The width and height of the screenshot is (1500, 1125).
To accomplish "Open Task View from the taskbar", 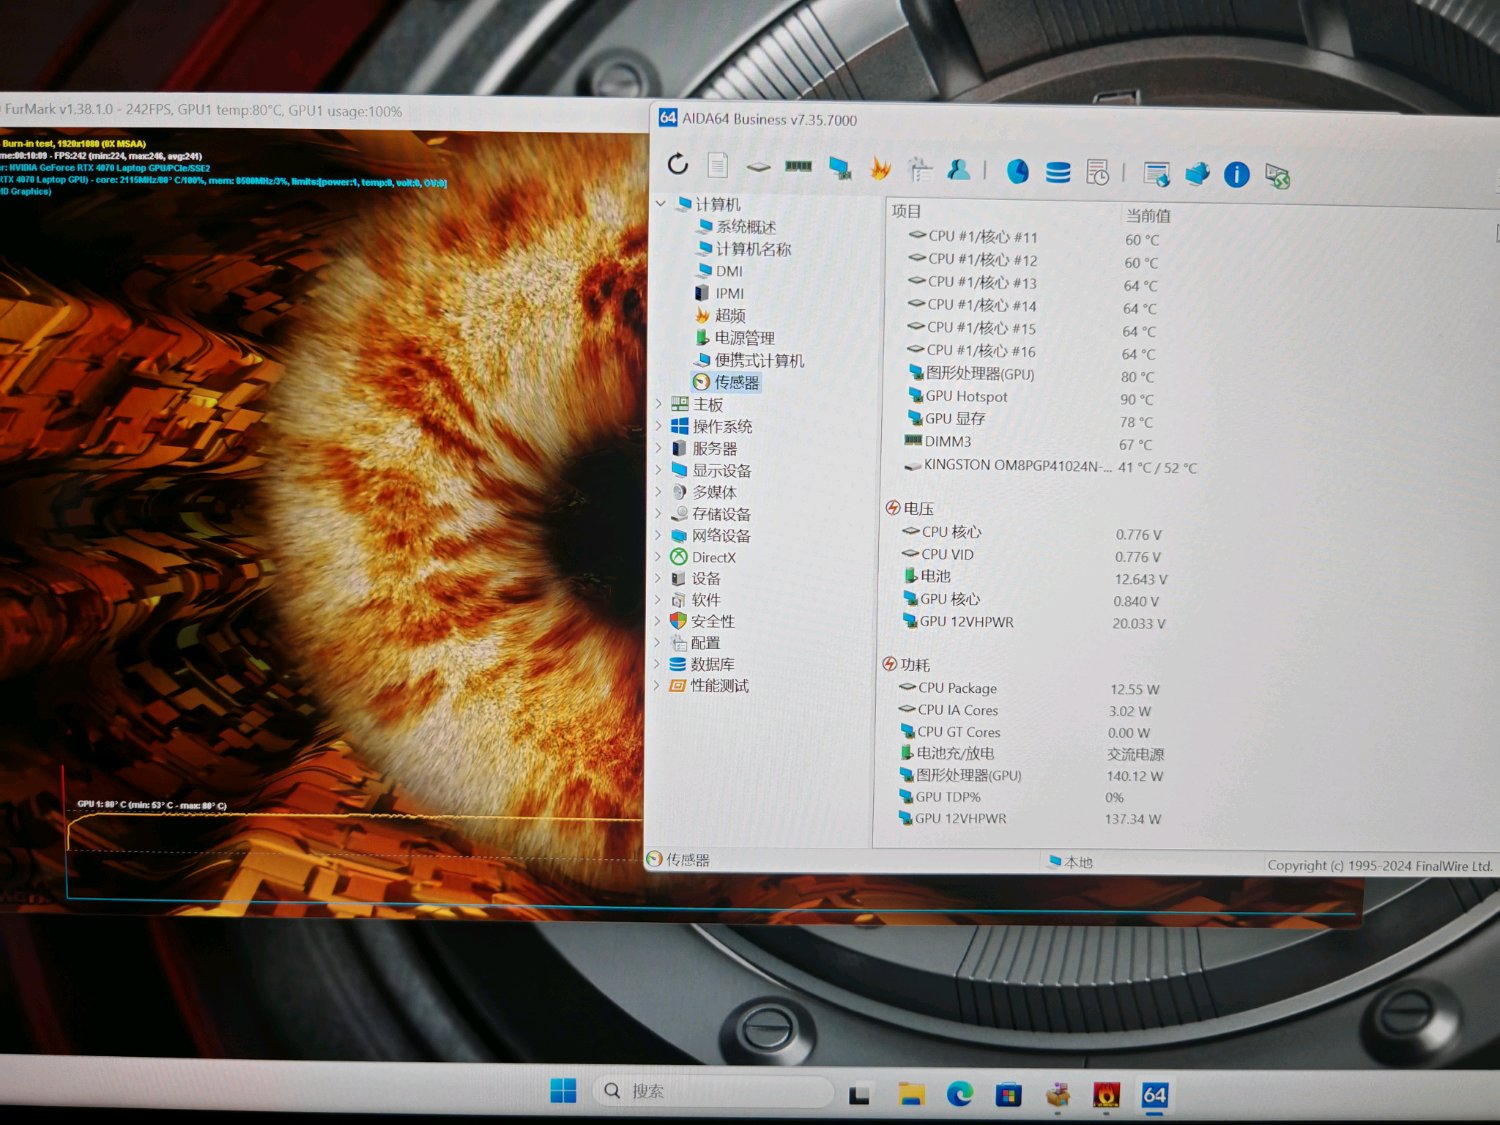I will 859,1094.
